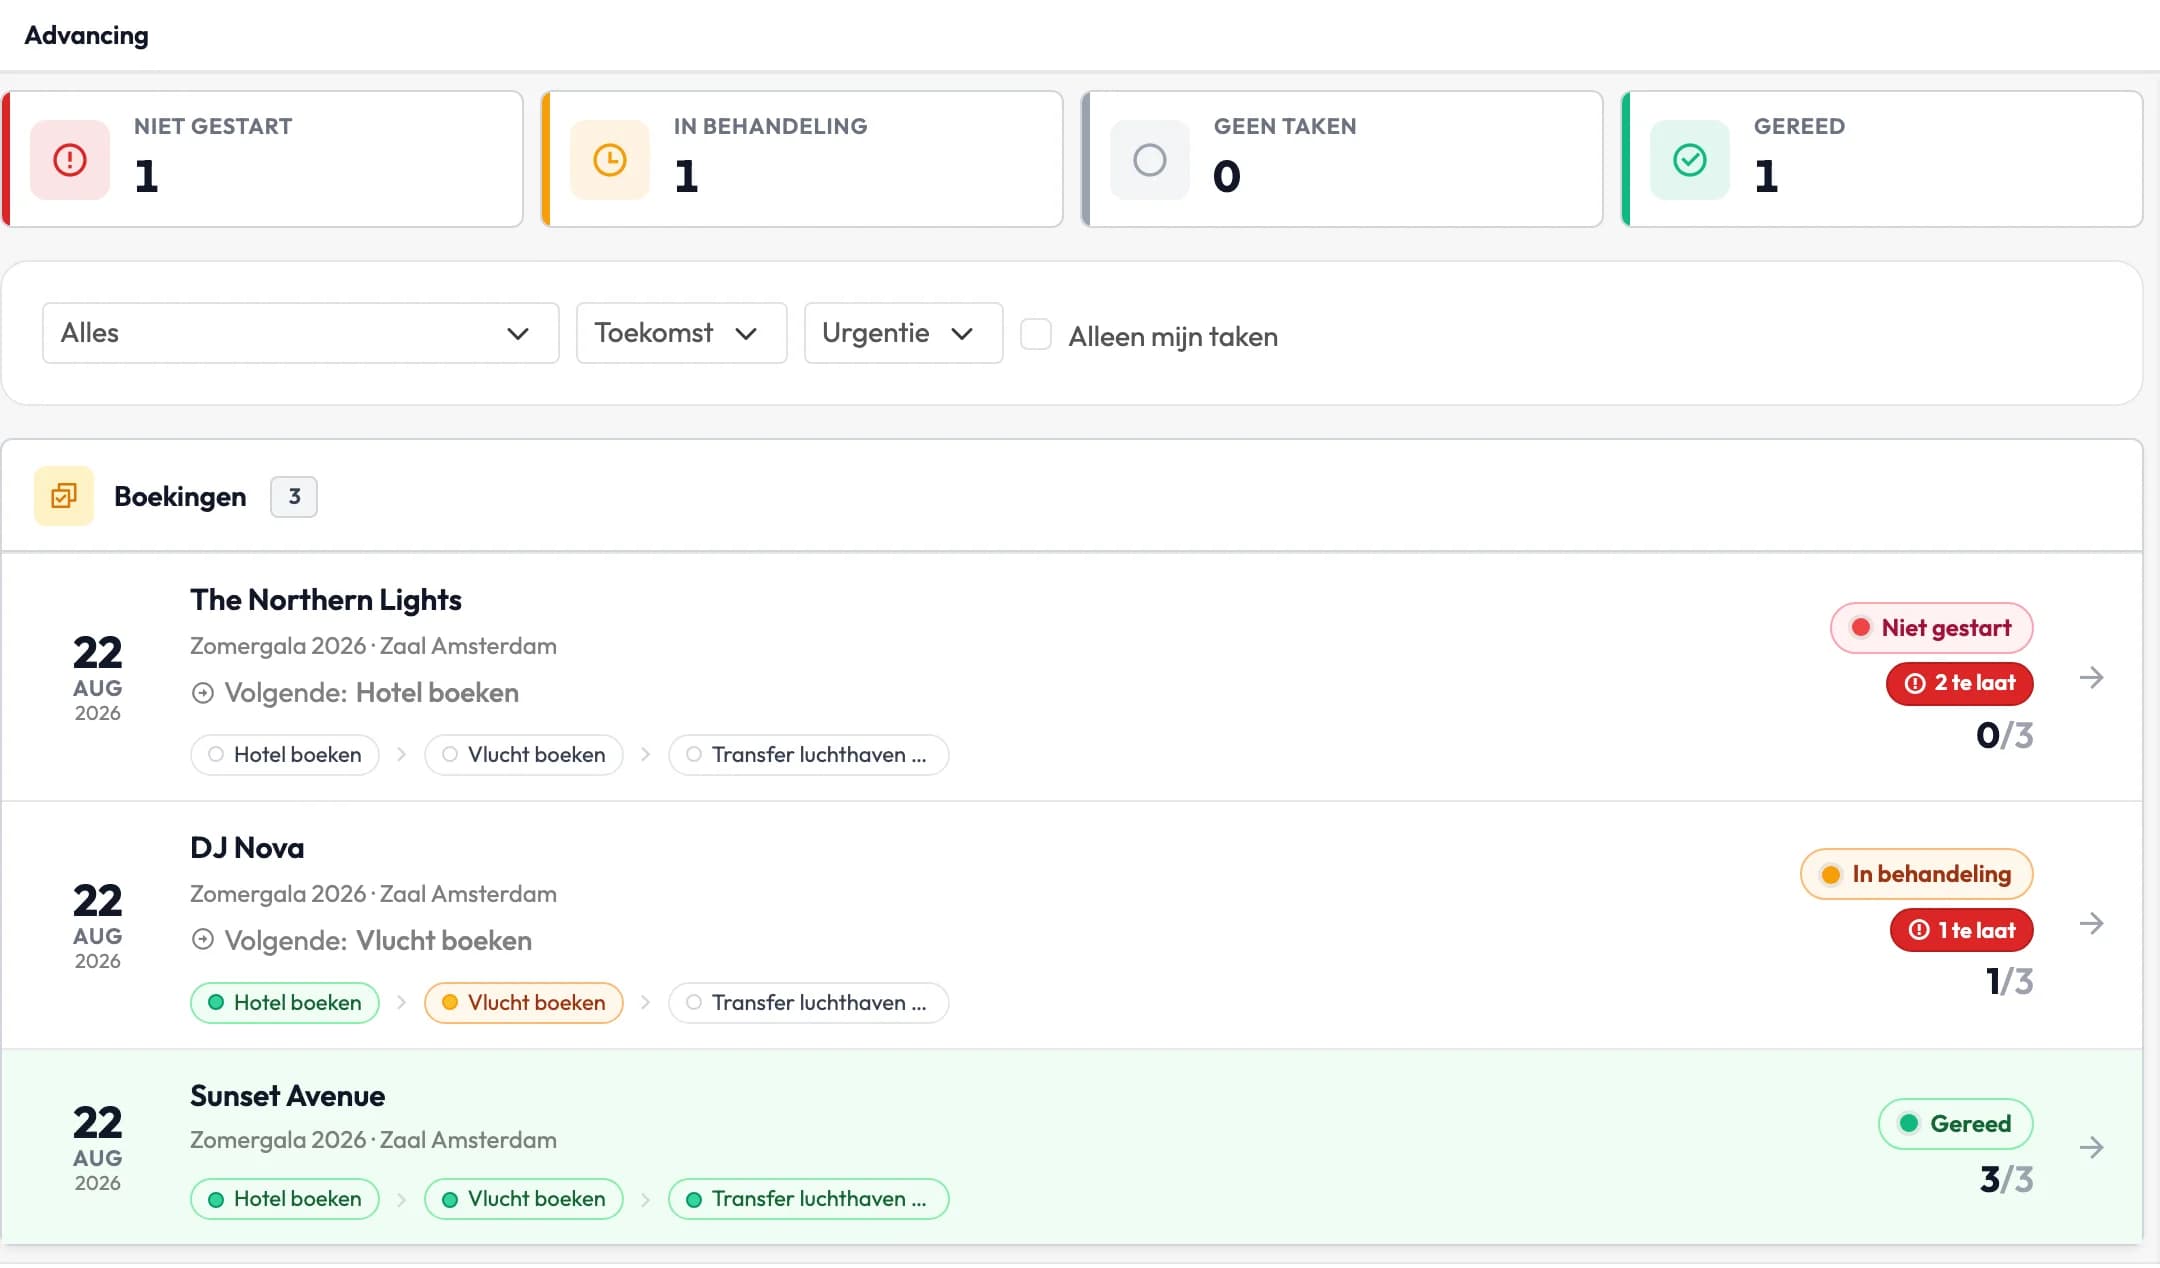The height and width of the screenshot is (1268, 2160).
Task: Open Sunset Avenue booking via arrow icon
Action: point(2091,1148)
